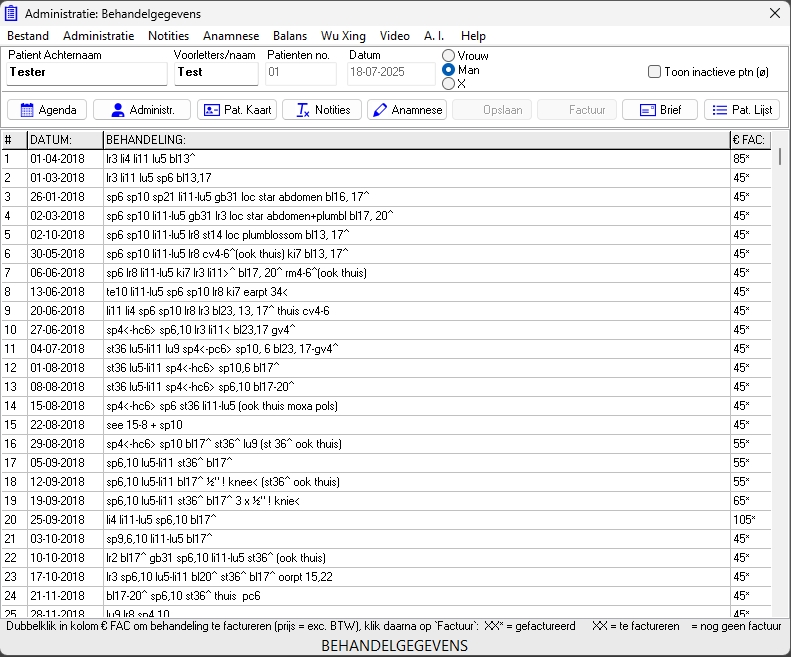Open Pat. Kaart patient card
791x657 pixels.
click(236, 110)
